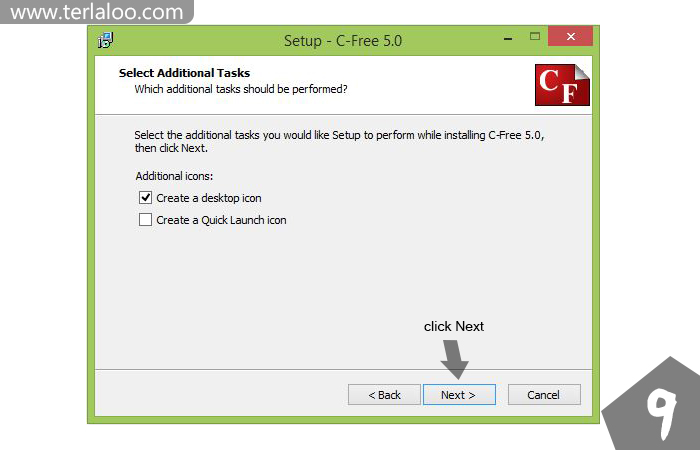The width and height of the screenshot is (700, 450).
Task: Click the 'Create a desktop icon' label text
Action: point(208,198)
